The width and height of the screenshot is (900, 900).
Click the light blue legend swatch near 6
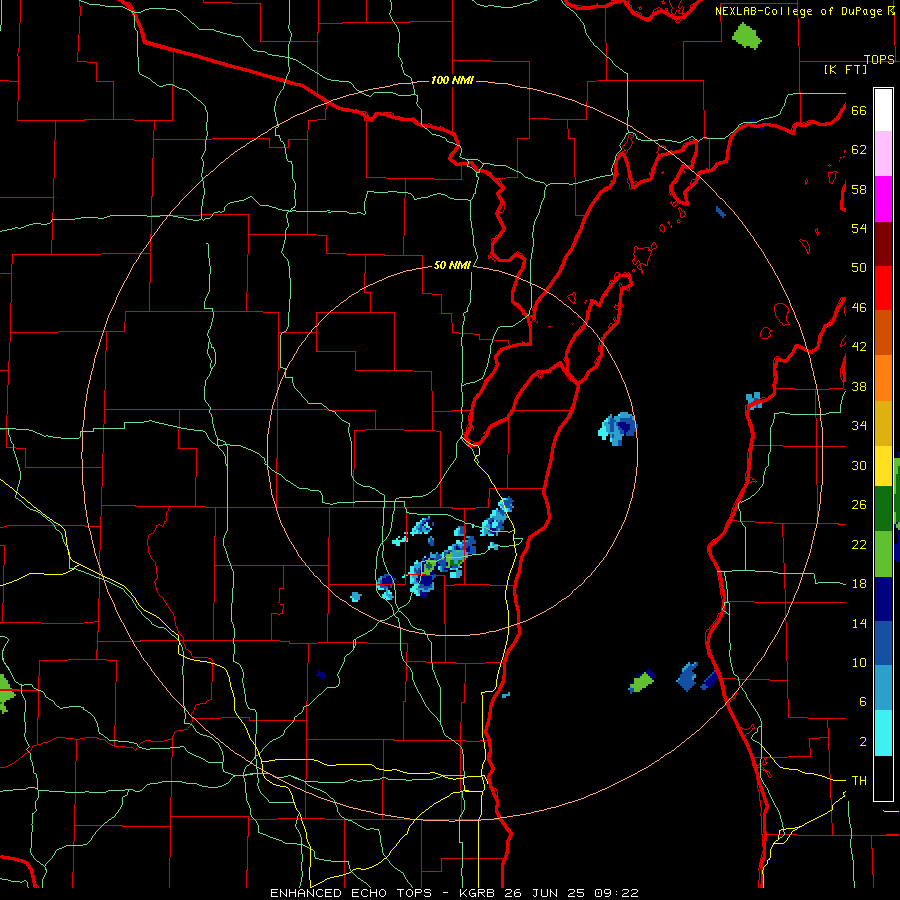tap(883, 688)
